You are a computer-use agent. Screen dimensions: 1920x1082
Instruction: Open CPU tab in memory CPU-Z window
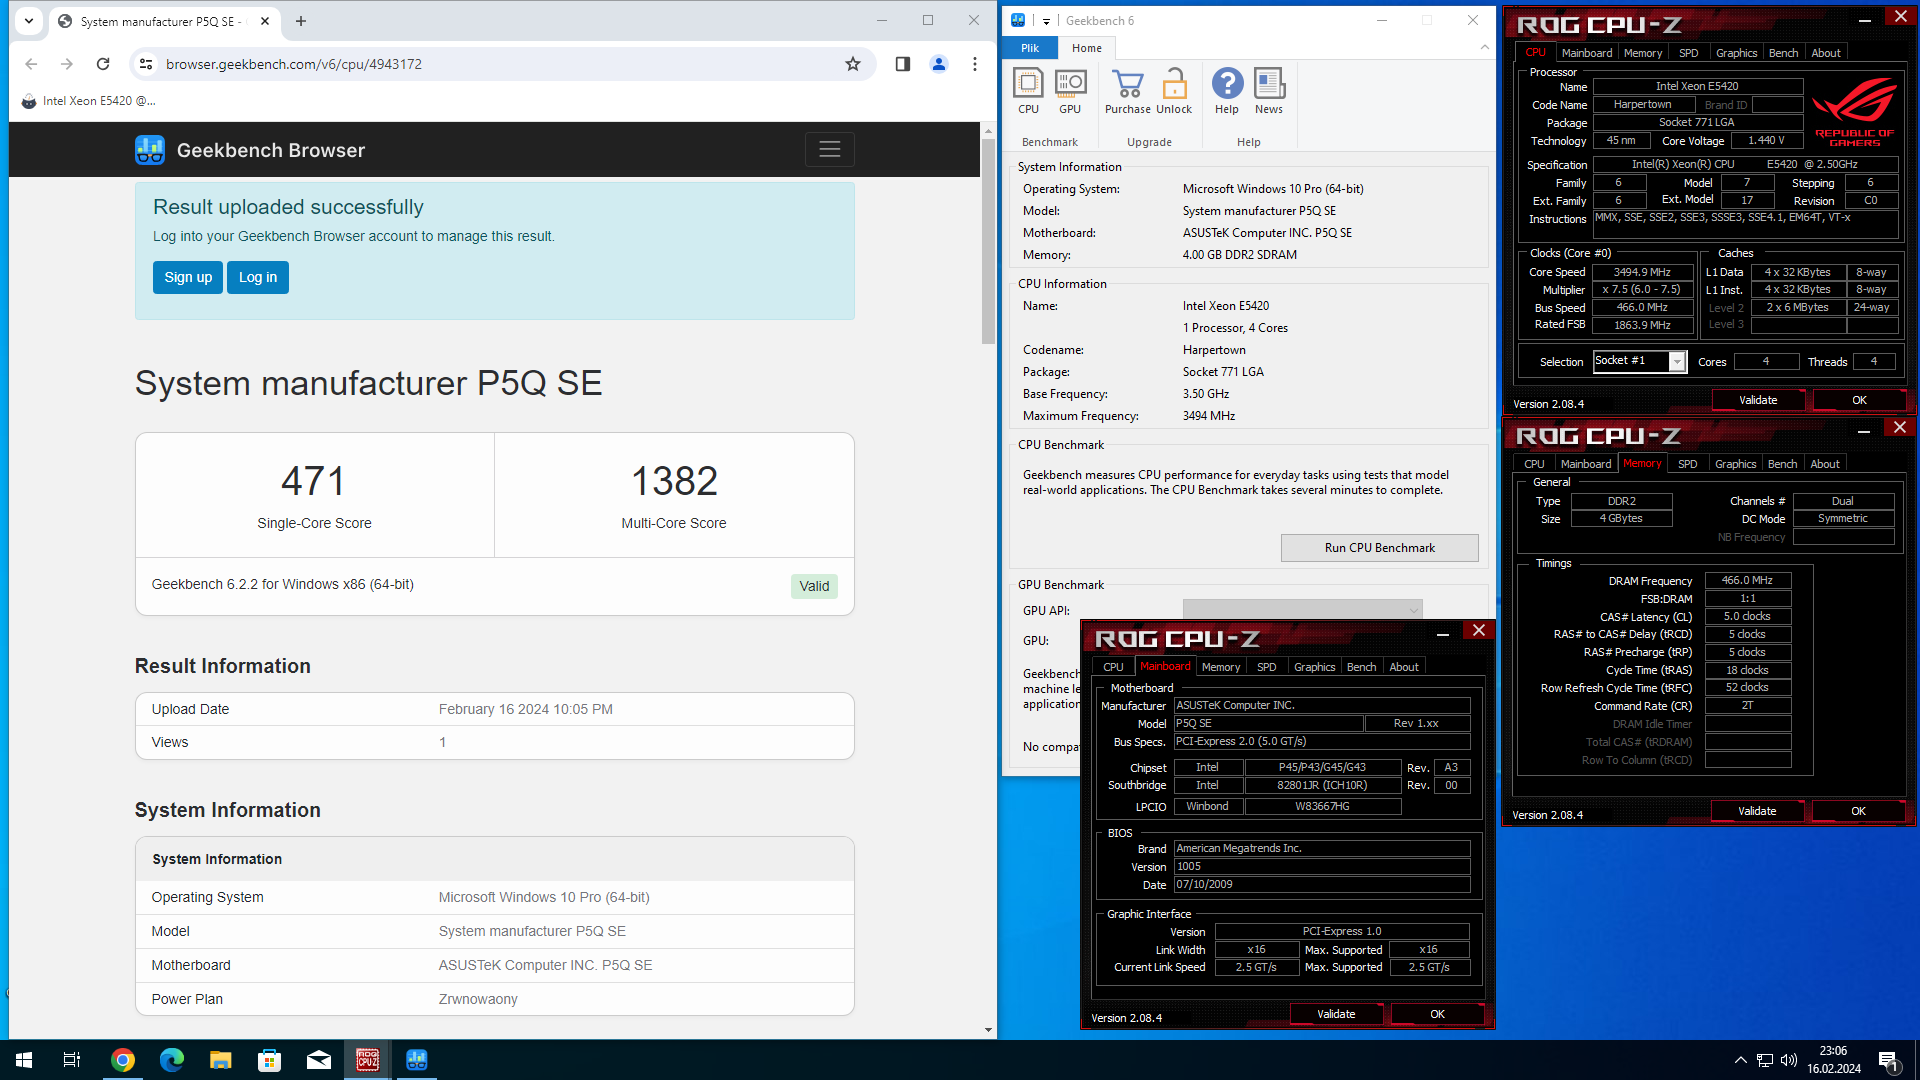tap(1534, 464)
